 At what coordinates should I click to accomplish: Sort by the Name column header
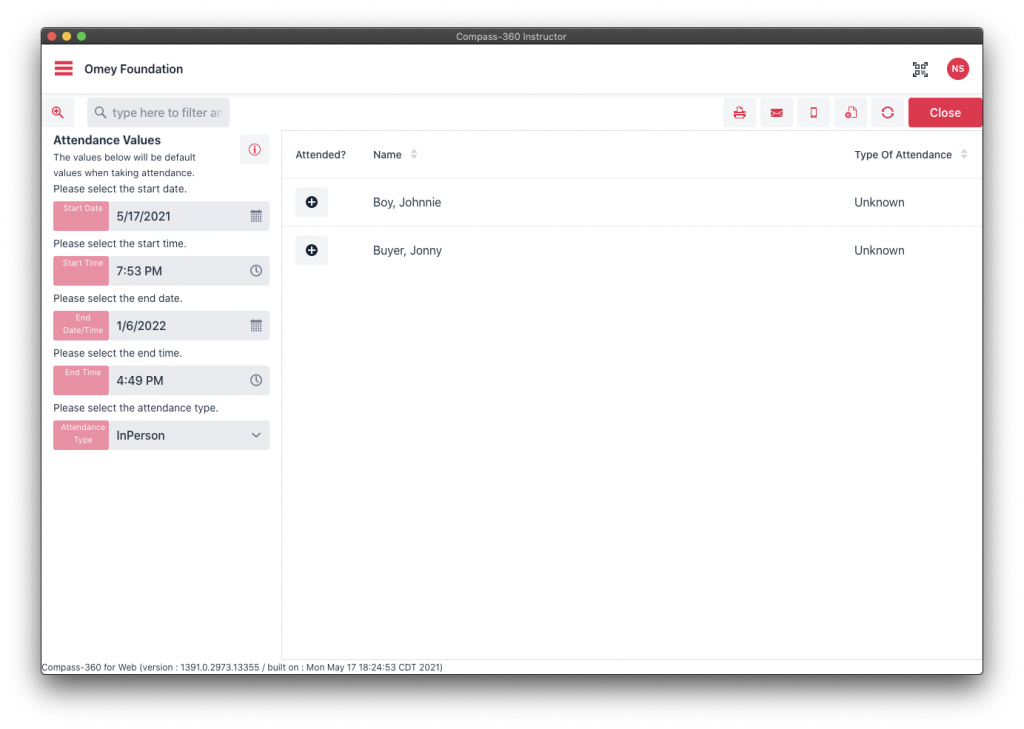pyautogui.click(x=388, y=155)
